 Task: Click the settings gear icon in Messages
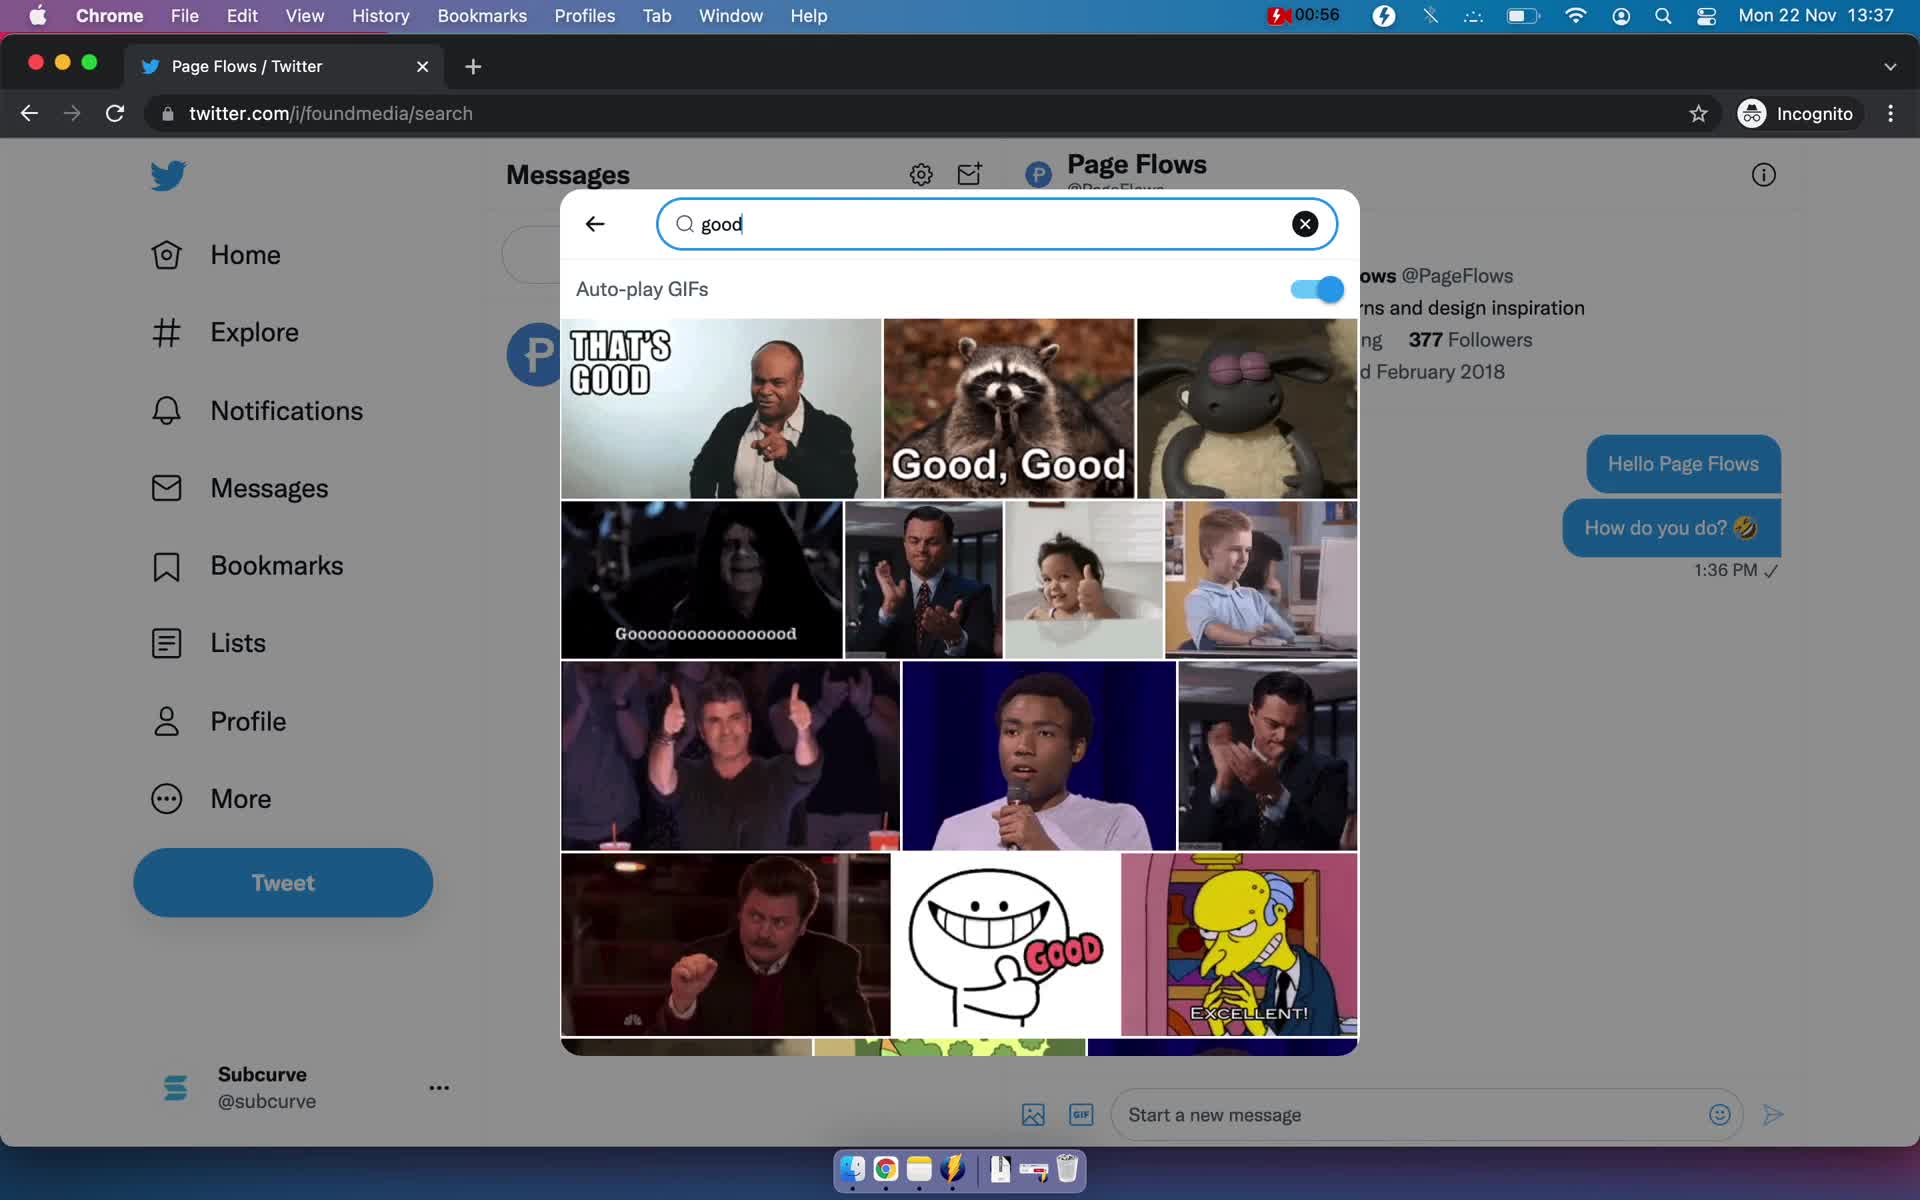(921, 173)
